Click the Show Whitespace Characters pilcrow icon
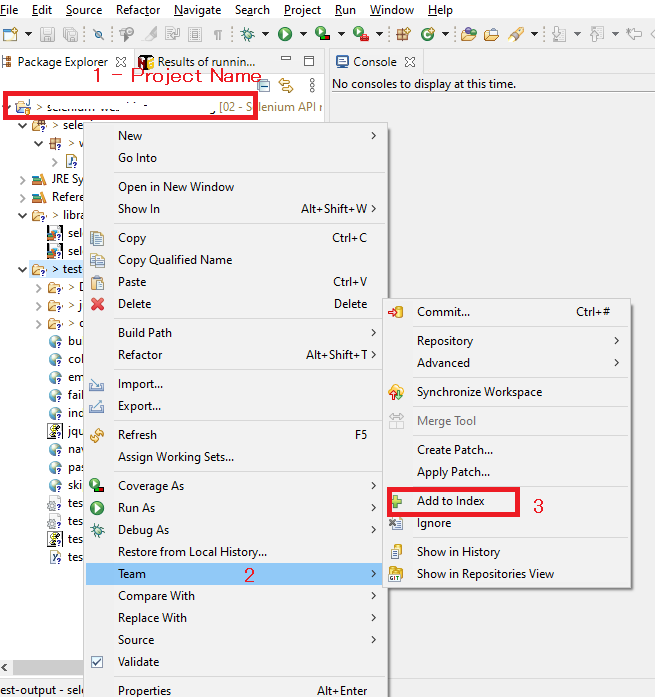The width and height of the screenshot is (655, 697). 218,34
